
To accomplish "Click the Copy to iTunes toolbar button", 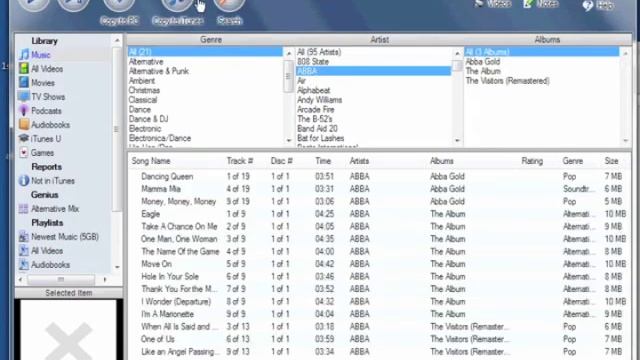I will click(x=177, y=11).
